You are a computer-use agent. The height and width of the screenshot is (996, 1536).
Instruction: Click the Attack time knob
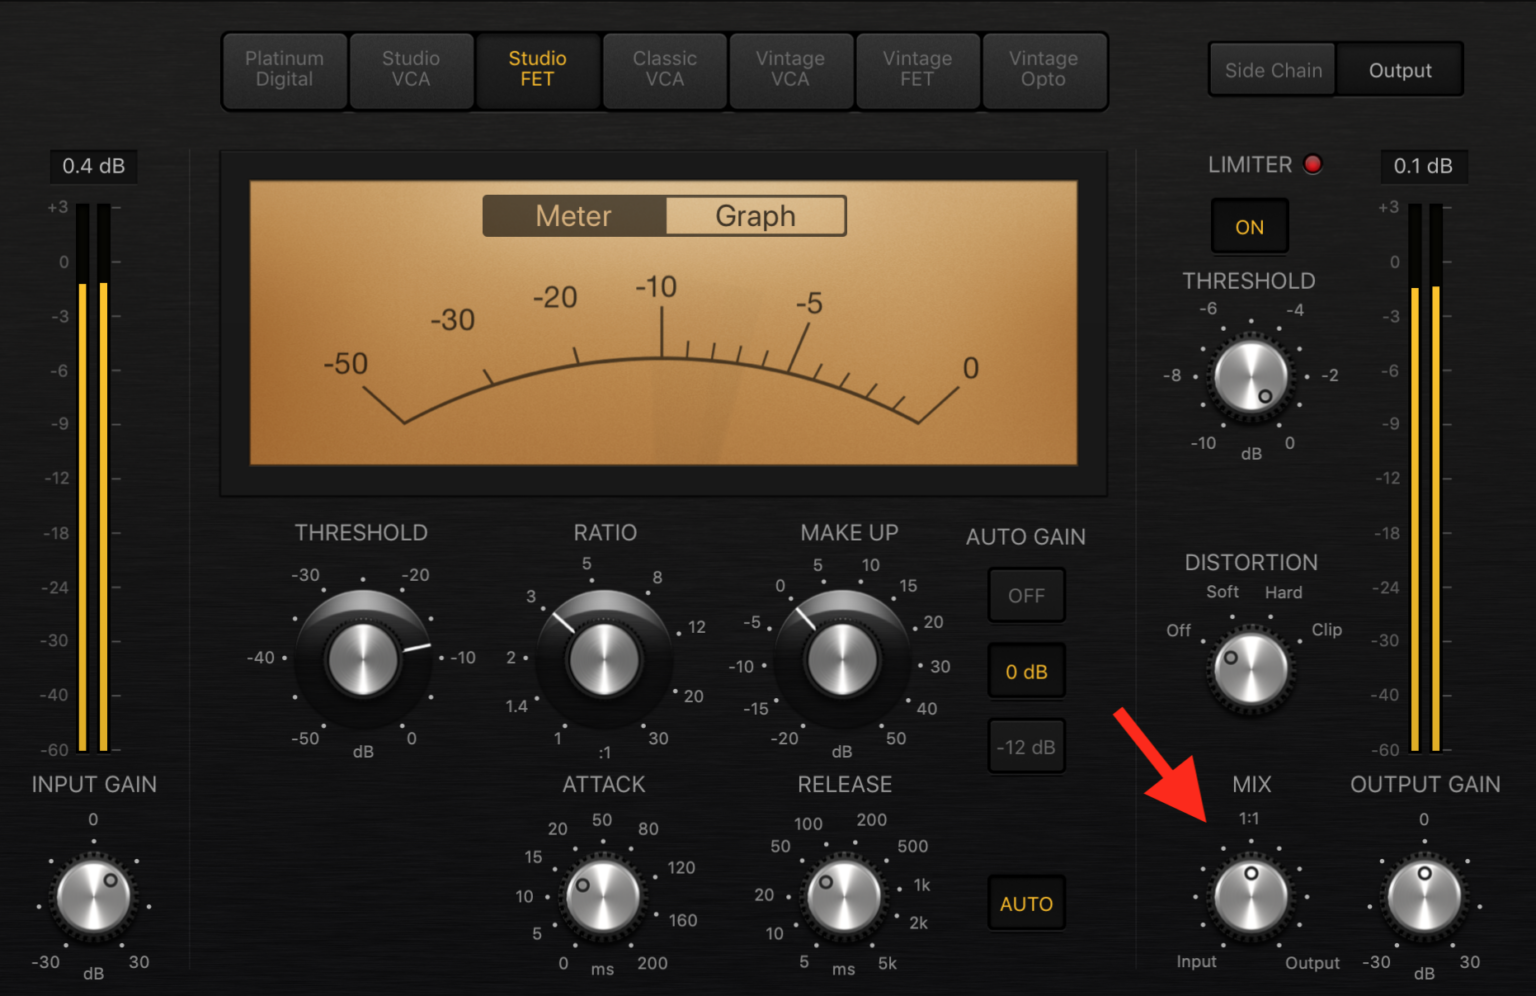(x=603, y=896)
